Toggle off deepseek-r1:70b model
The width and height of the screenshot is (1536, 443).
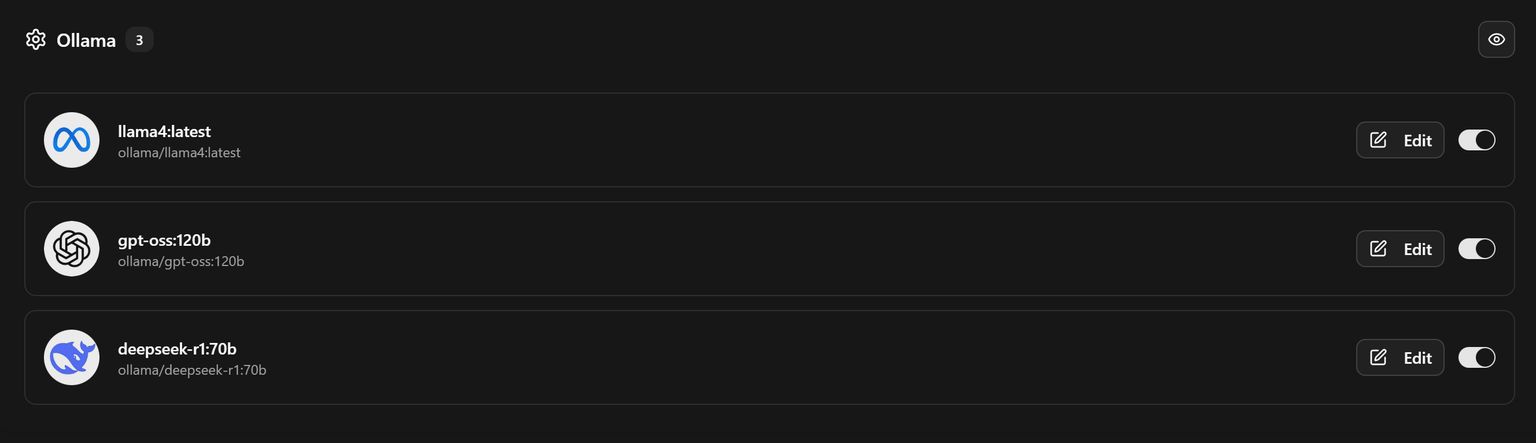tap(1476, 357)
